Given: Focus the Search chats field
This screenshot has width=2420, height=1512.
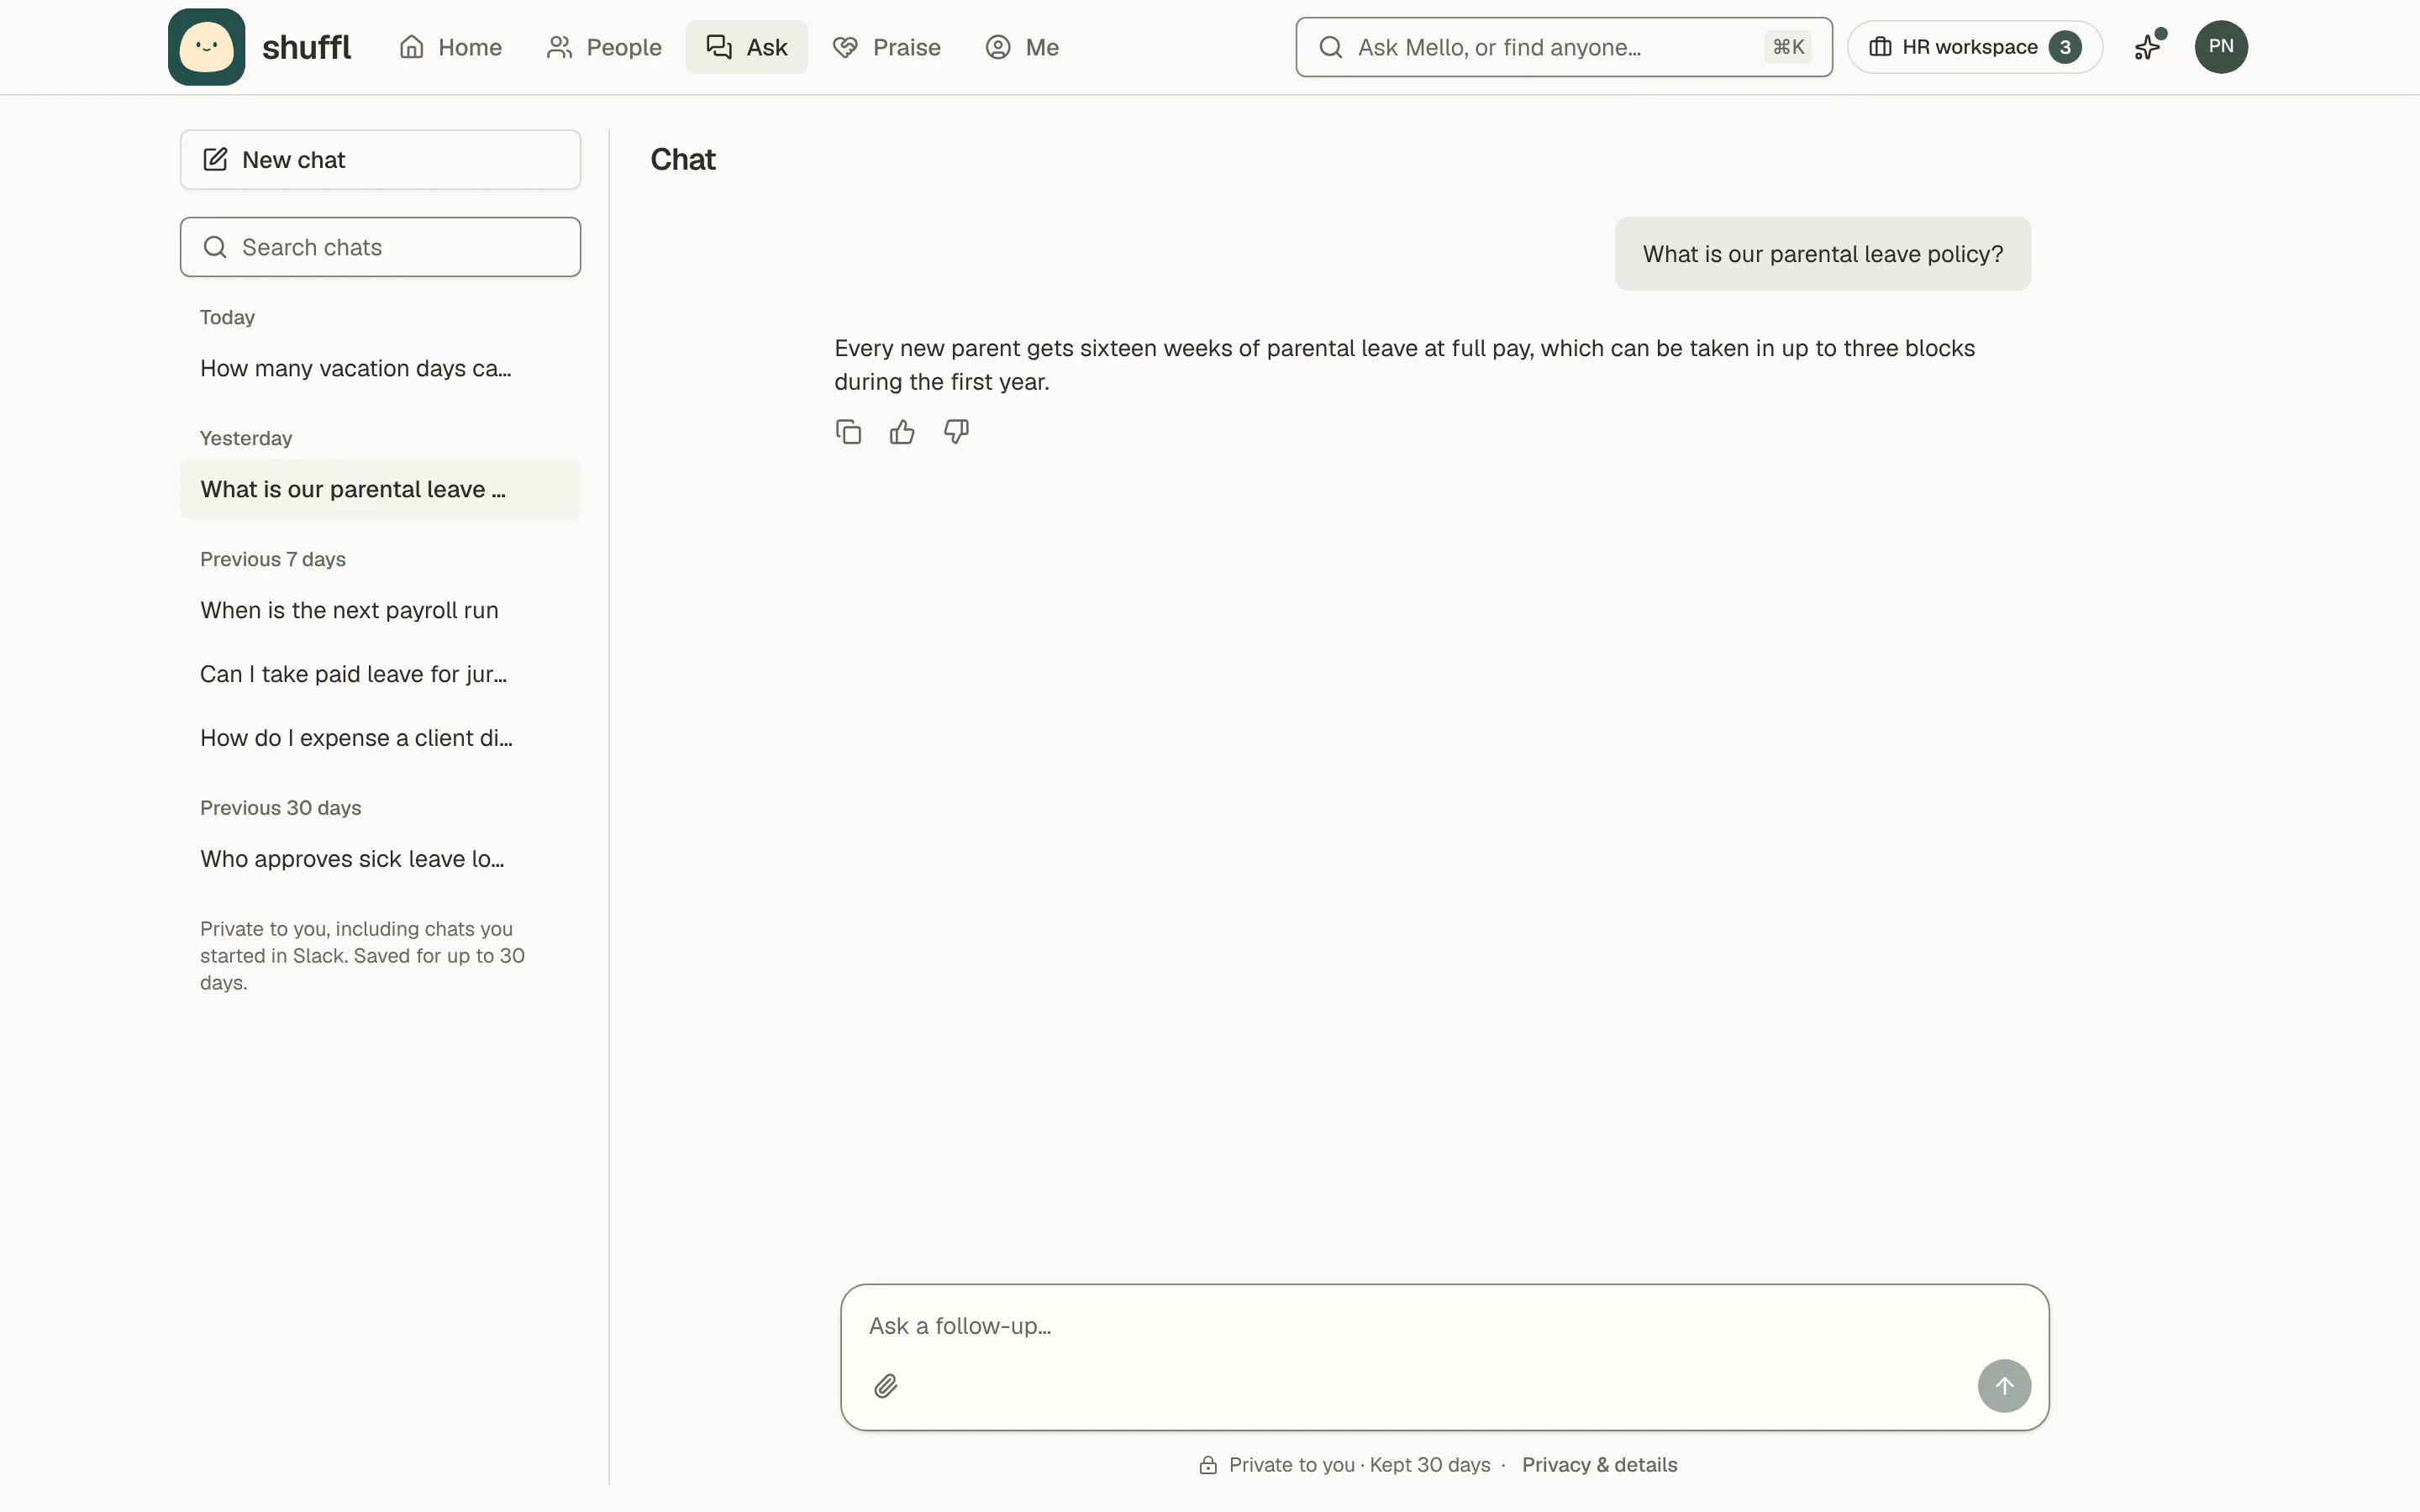Looking at the screenshot, I should tap(380, 247).
